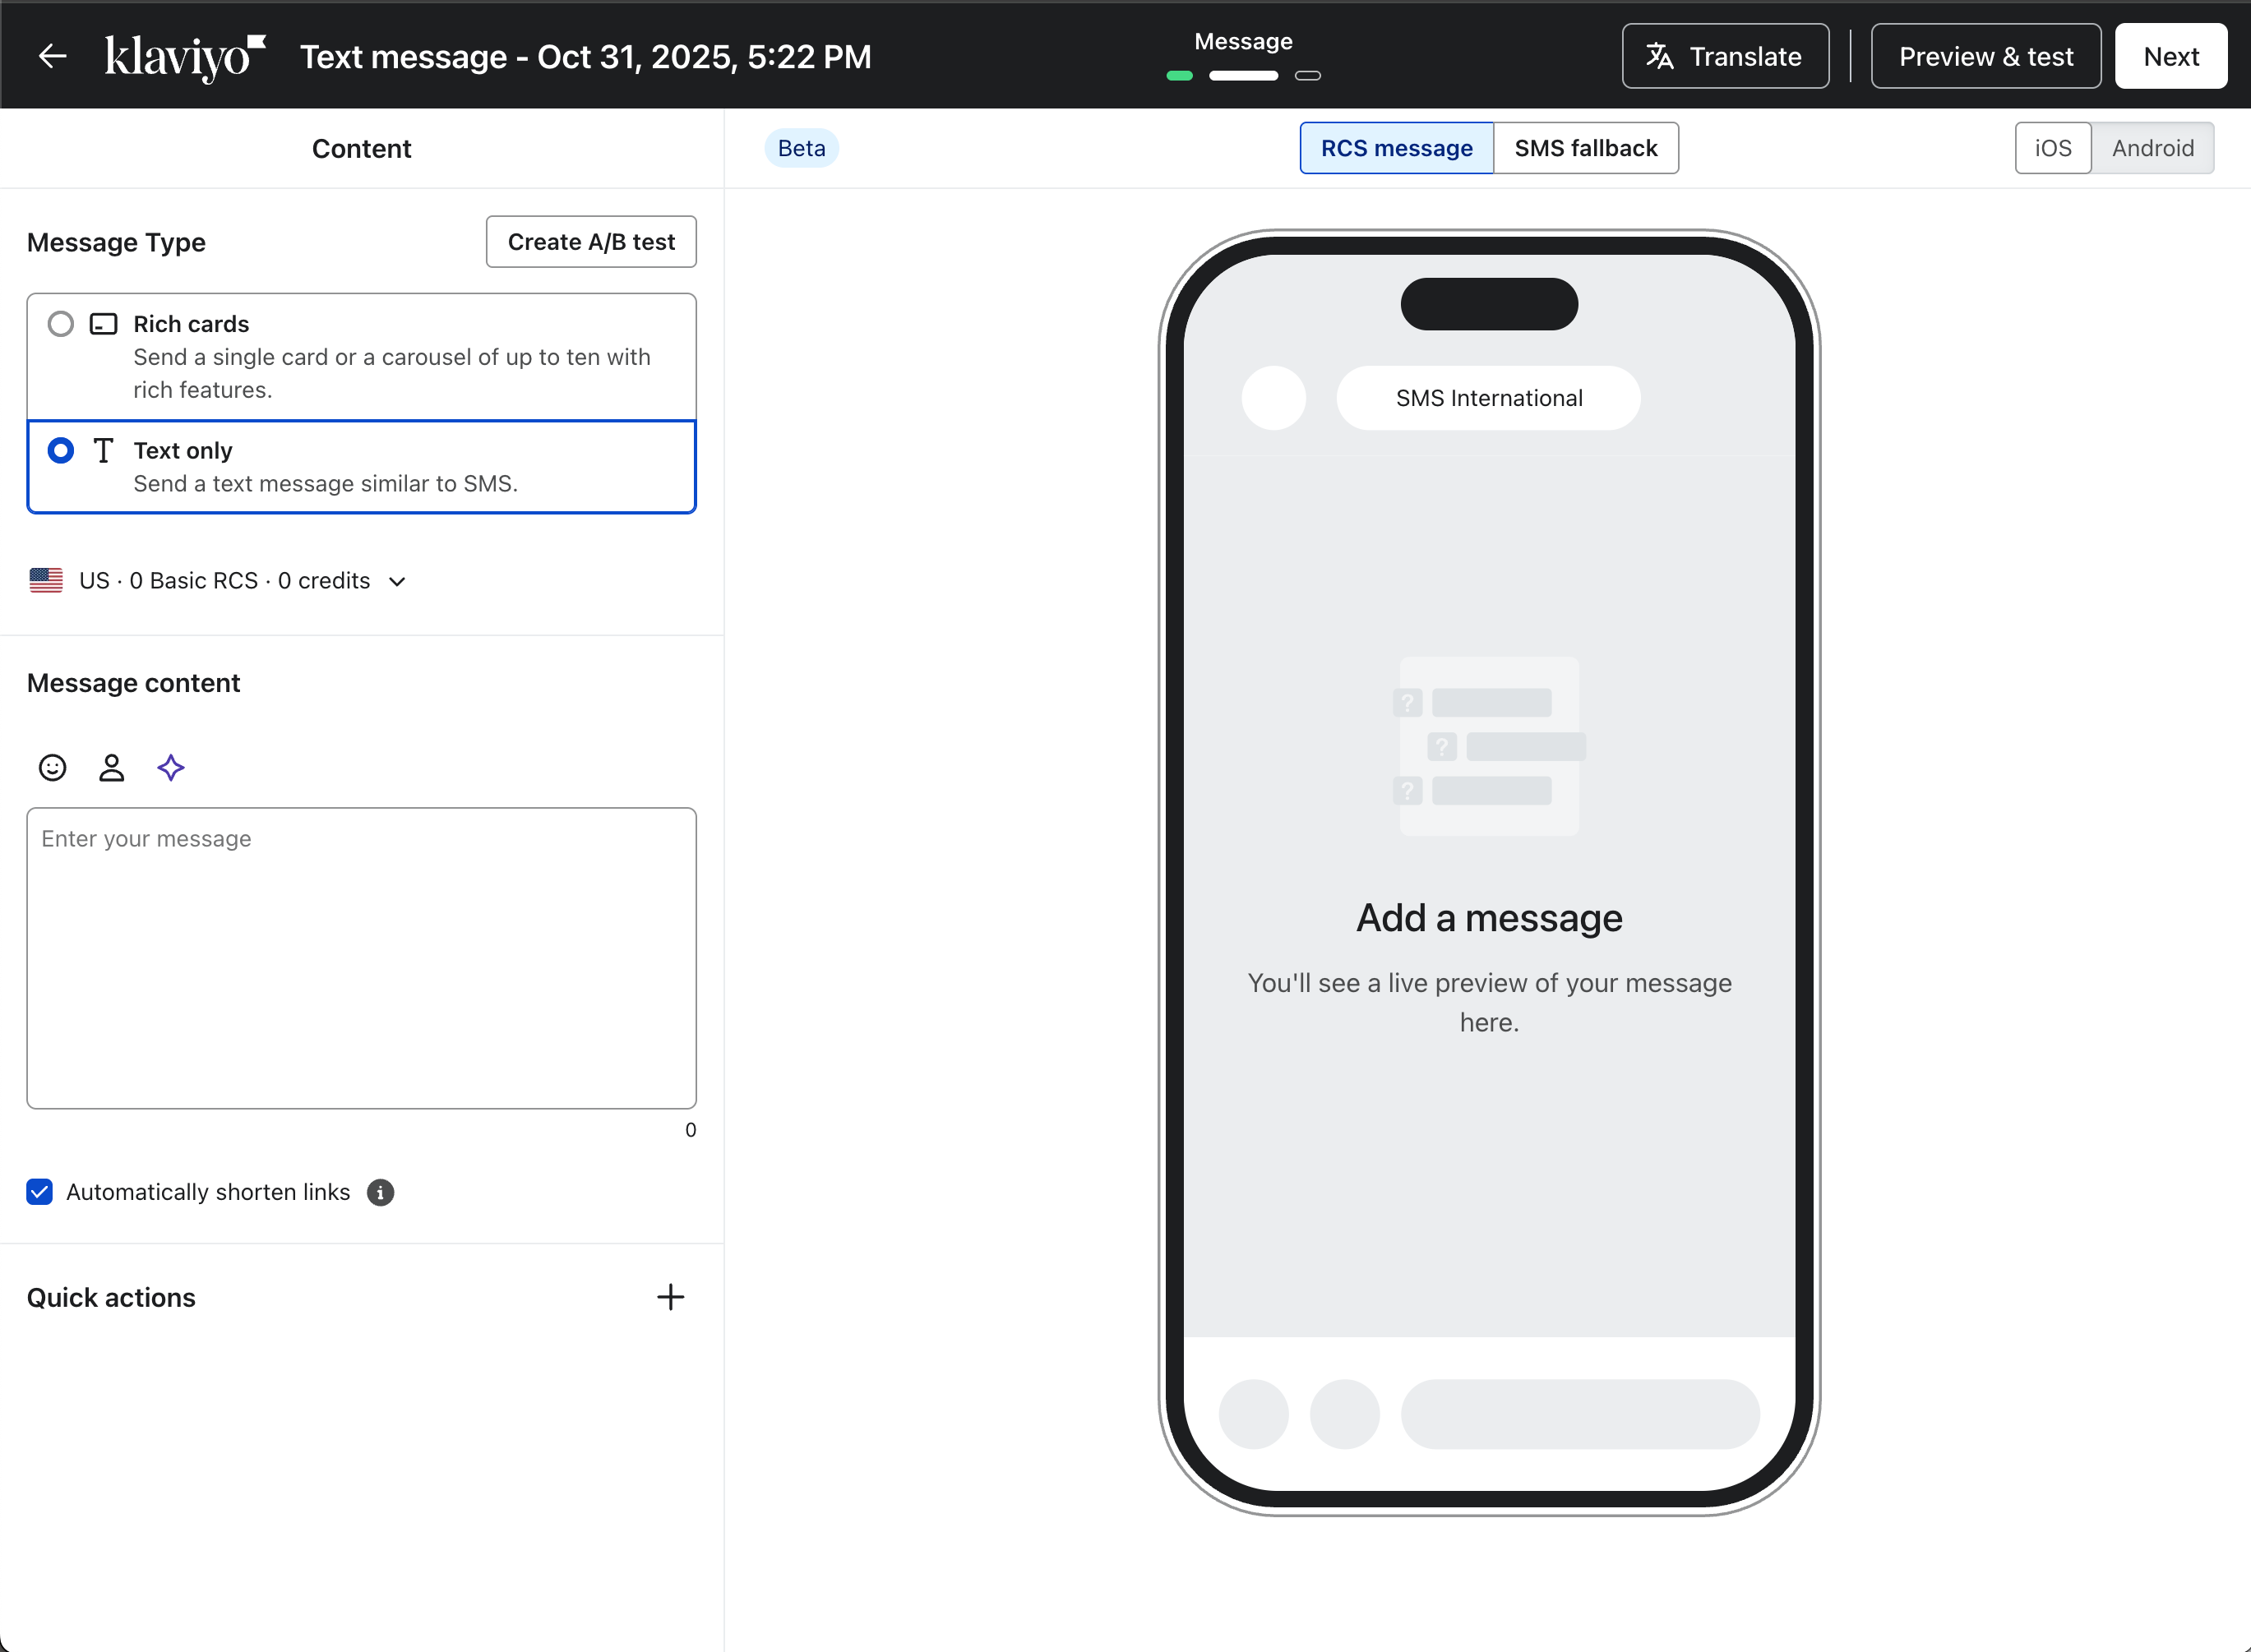This screenshot has height=1652, width=2251.
Task: Click the last step in Message progress bar
Action: pyautogui.click(x=1307, y=75)
